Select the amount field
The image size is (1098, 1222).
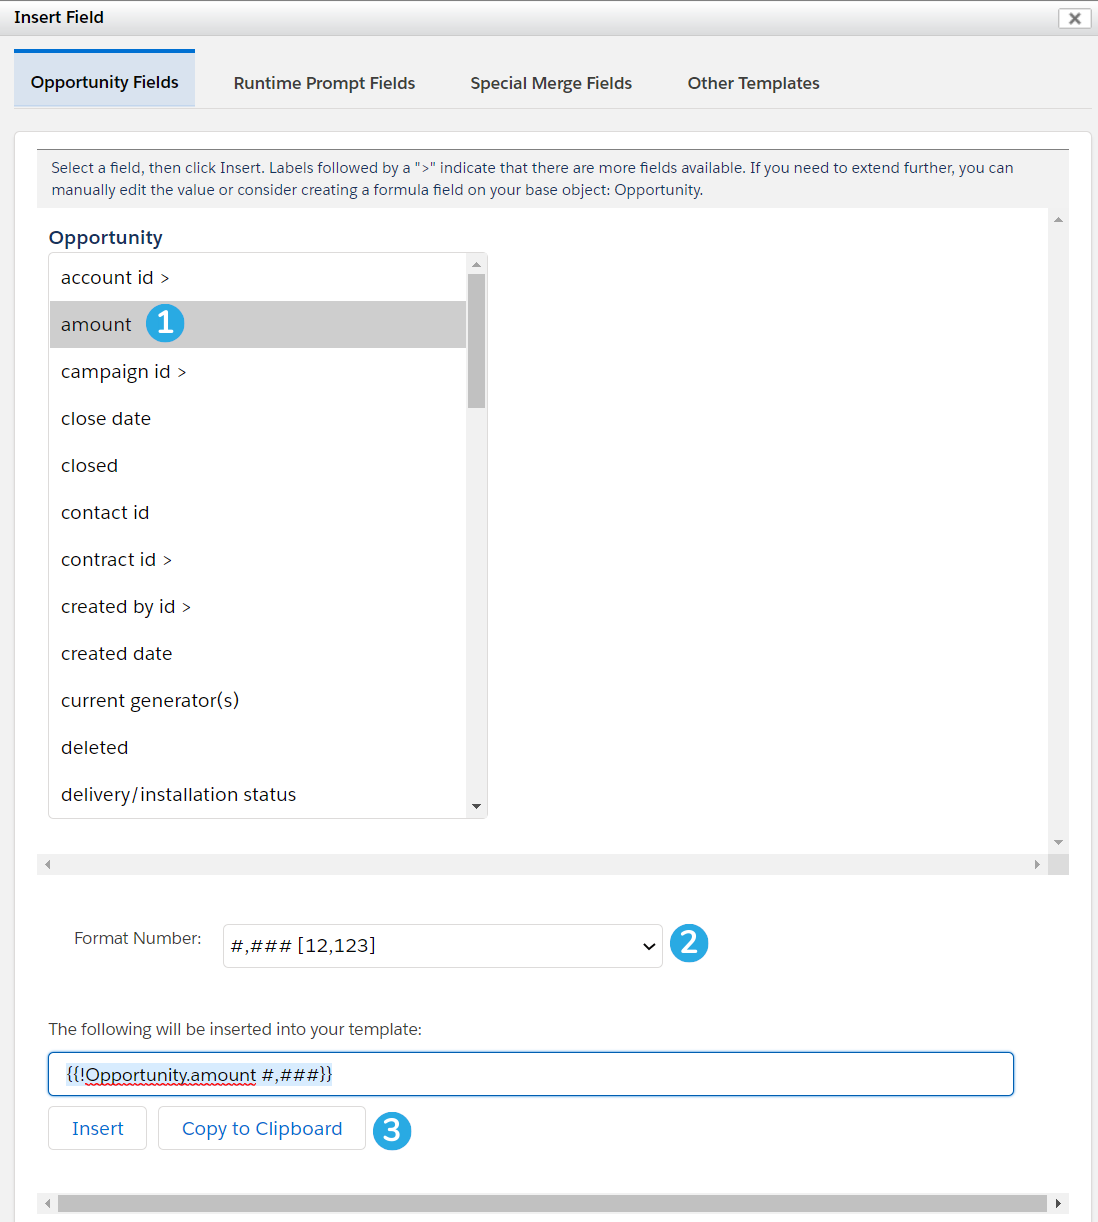258,325
